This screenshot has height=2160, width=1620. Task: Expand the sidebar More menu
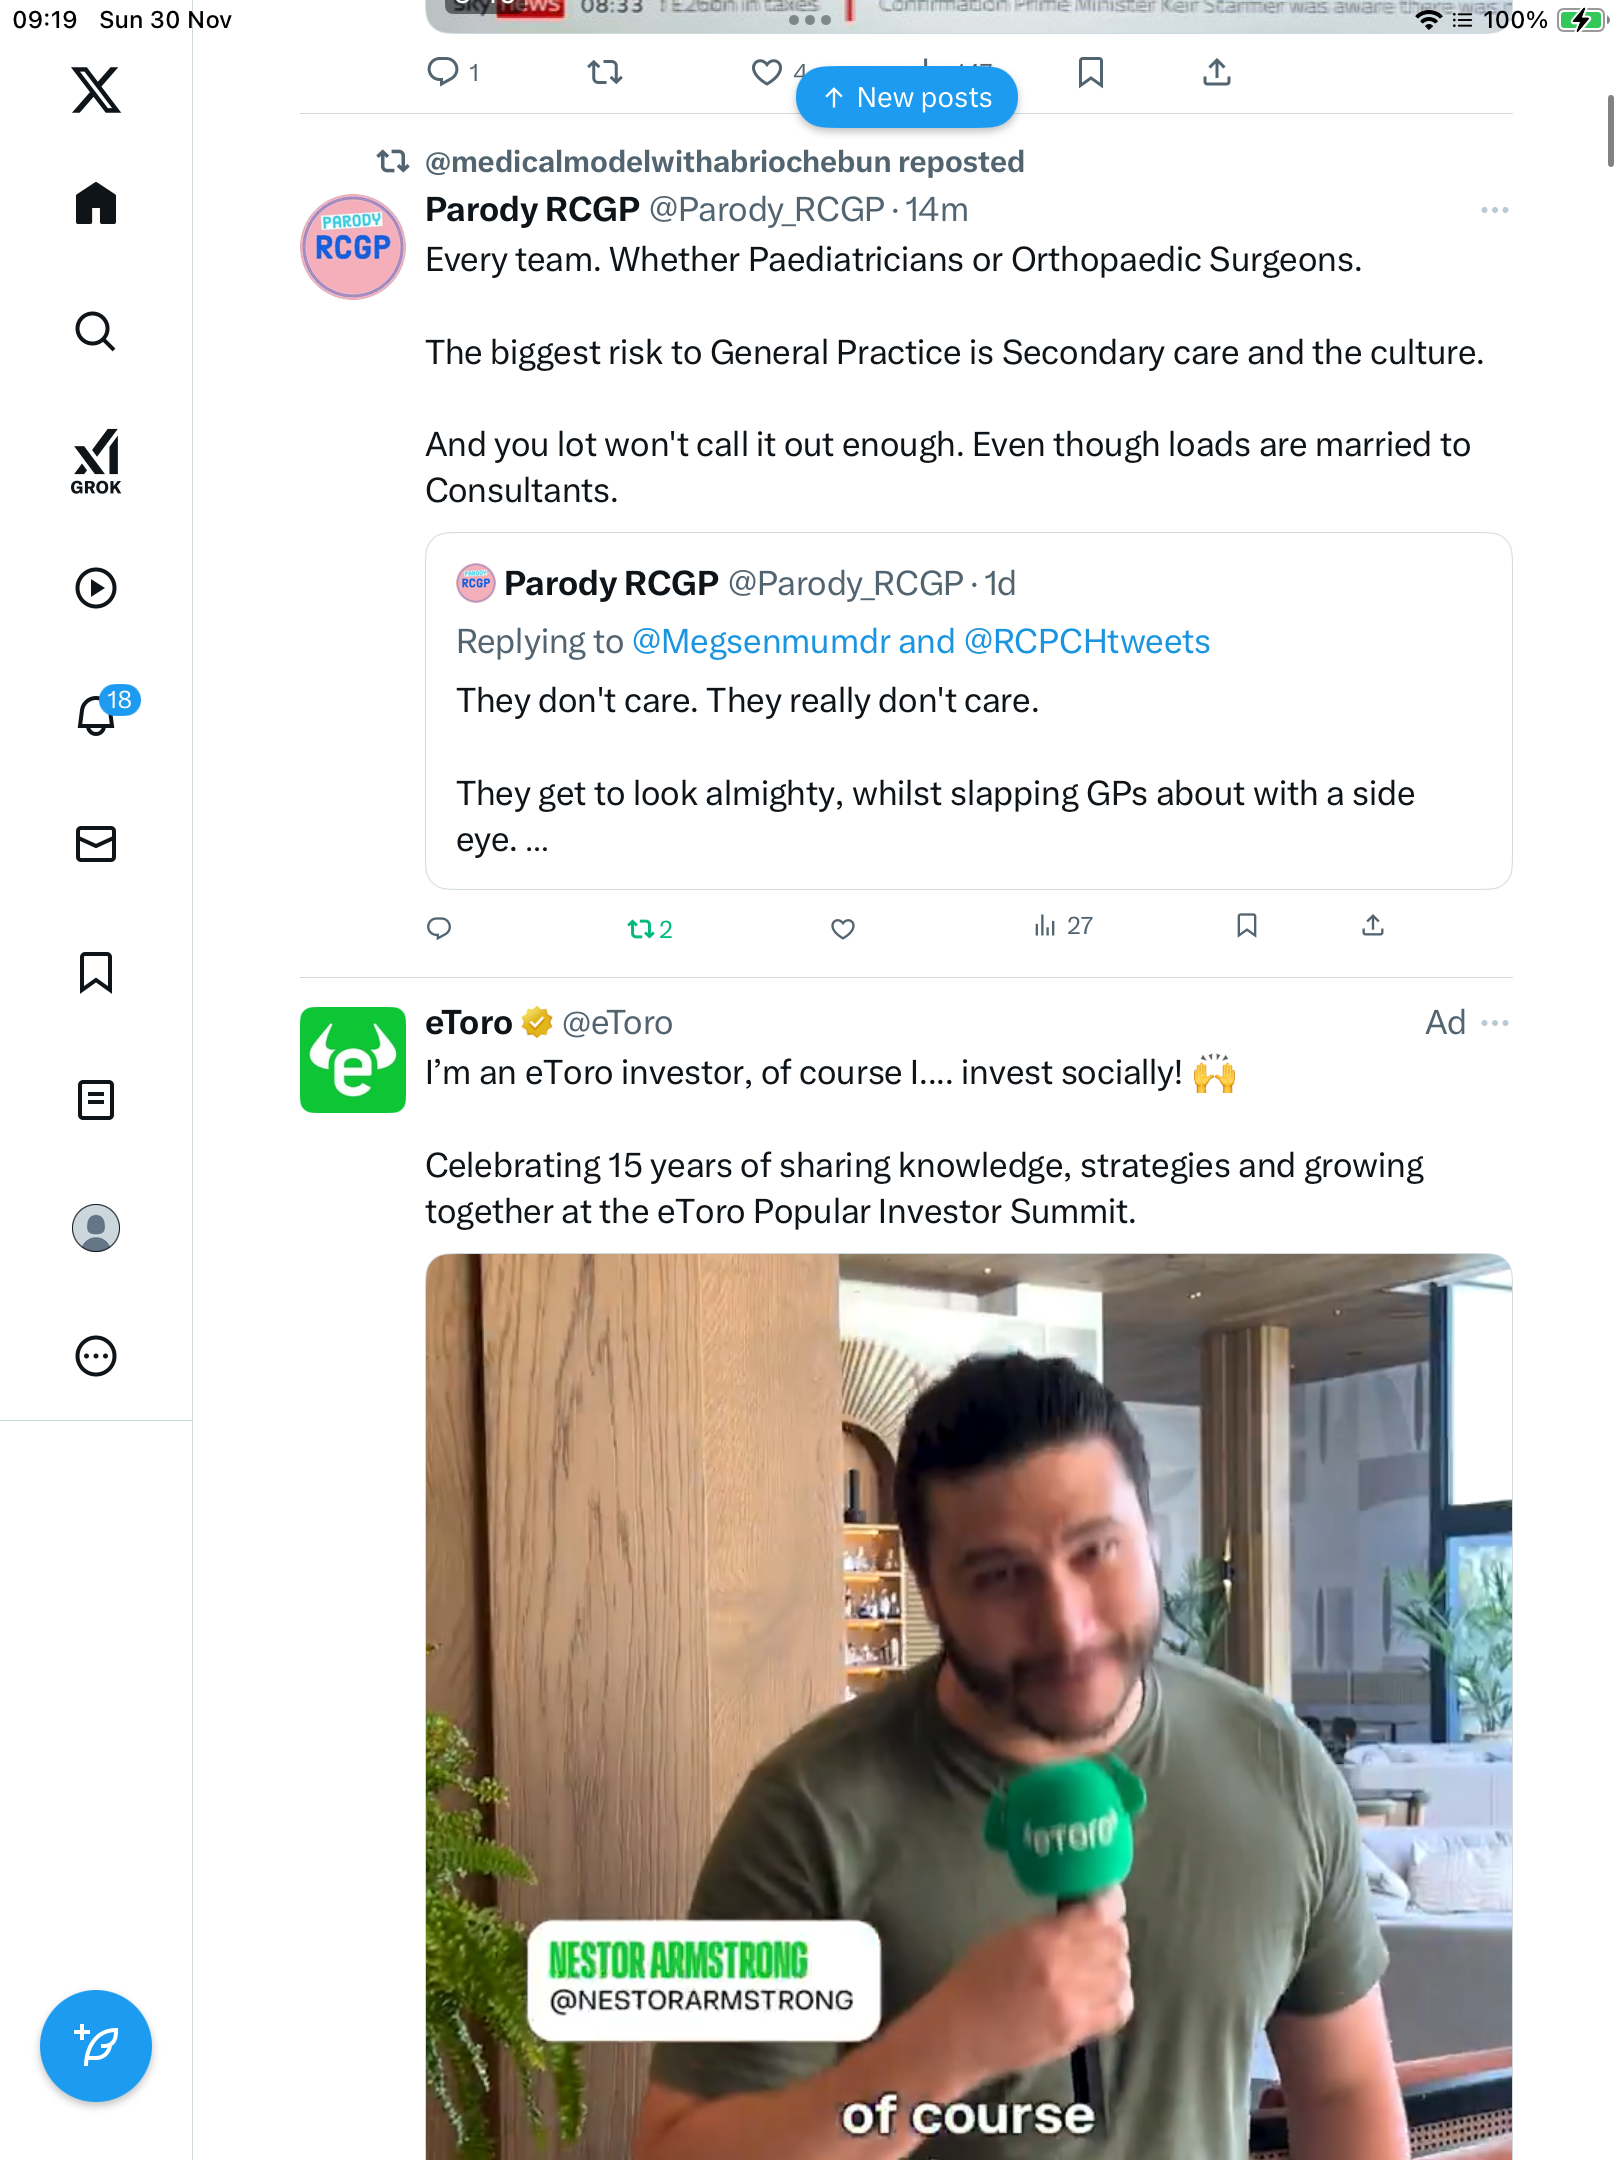click(x=96, y=1356)
